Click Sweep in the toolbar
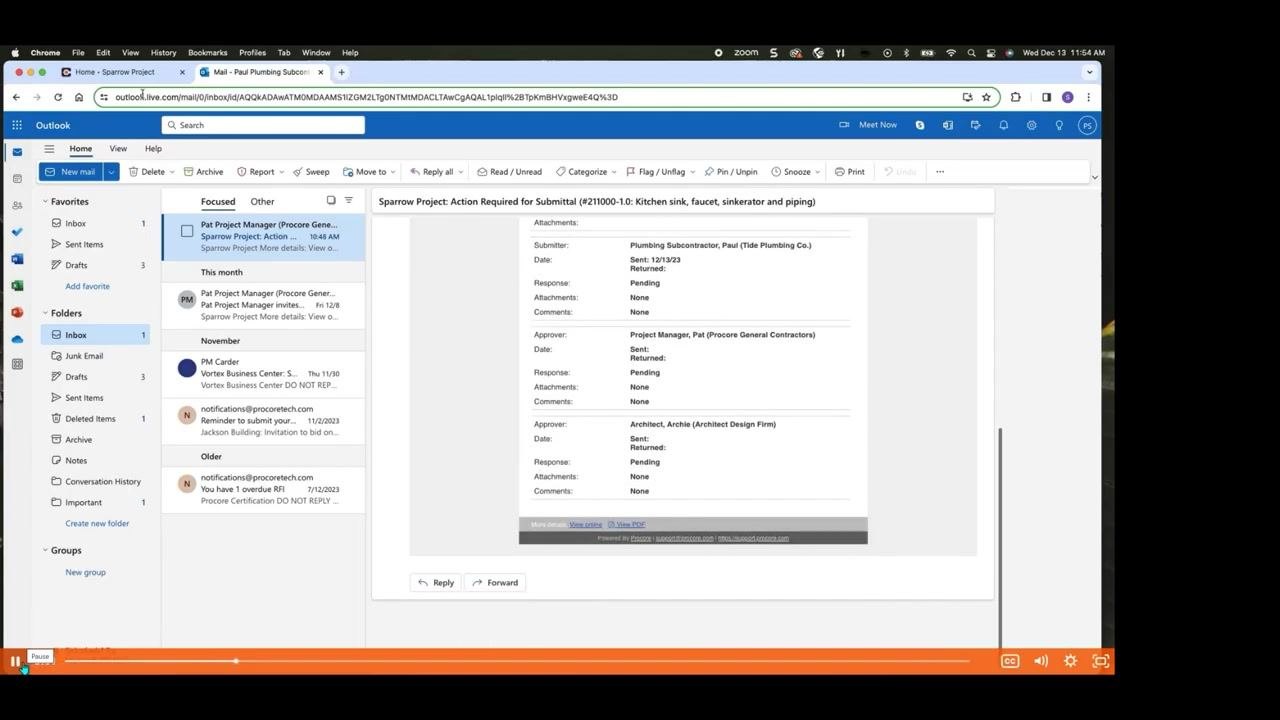This screenshot has height=720, width=1280. tap(311, 172)
